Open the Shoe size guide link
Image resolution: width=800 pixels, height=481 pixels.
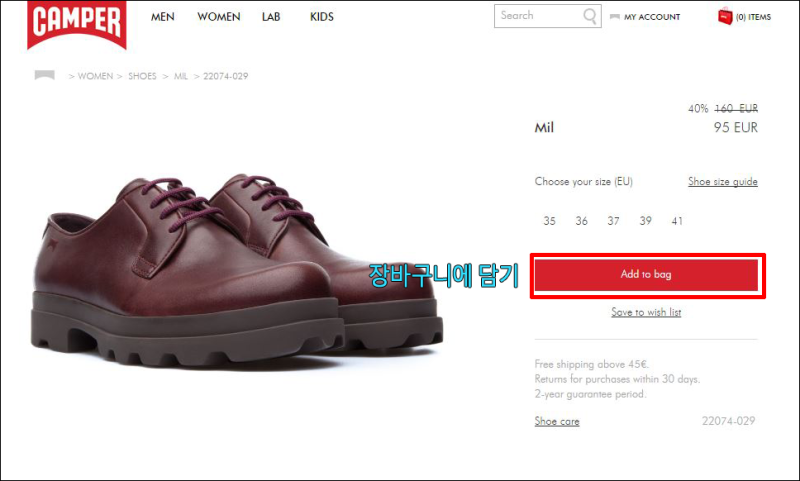click(x=722, y=182)
